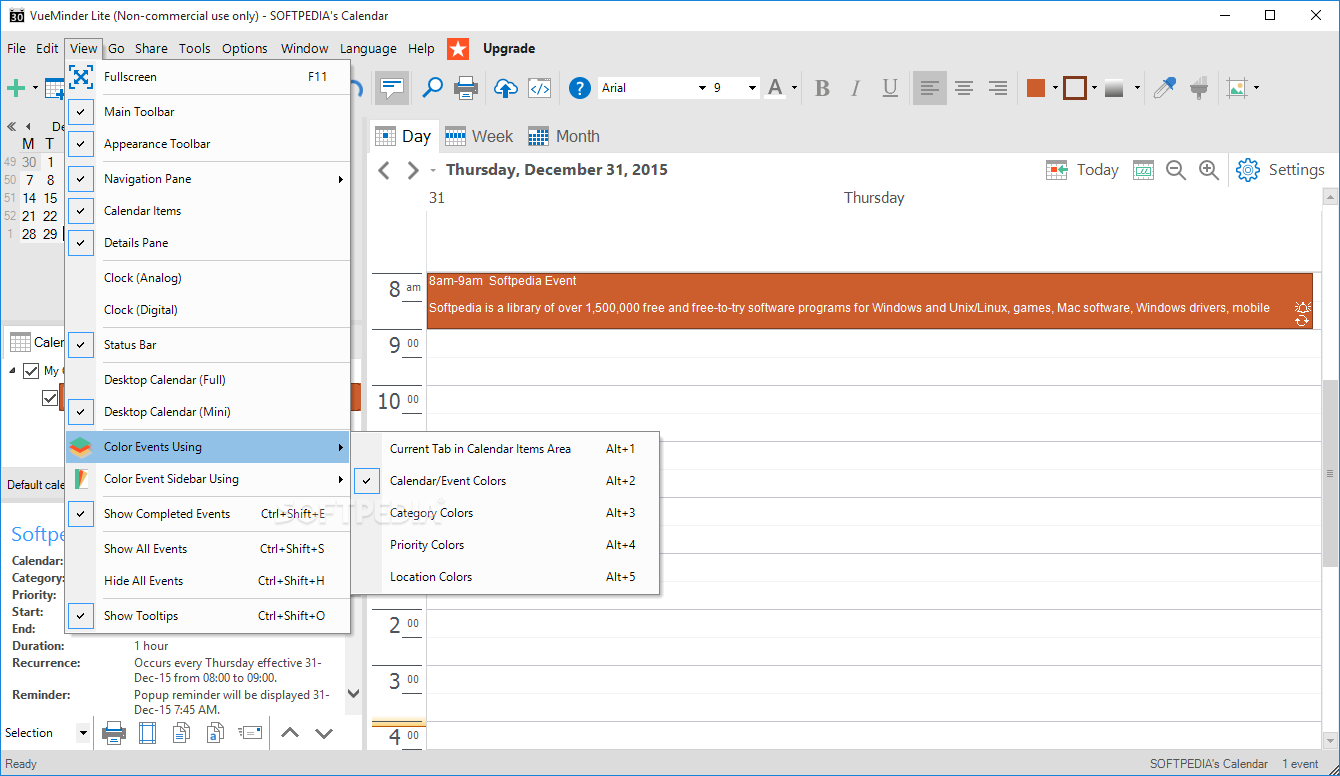1340x776 pixels.
Task: Print details with the details pane printer icon
Action: [114, 733]
